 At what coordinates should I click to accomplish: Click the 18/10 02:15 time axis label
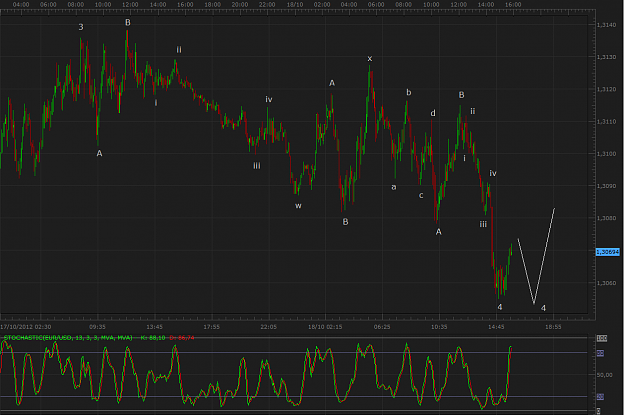(x=325, y=327)
